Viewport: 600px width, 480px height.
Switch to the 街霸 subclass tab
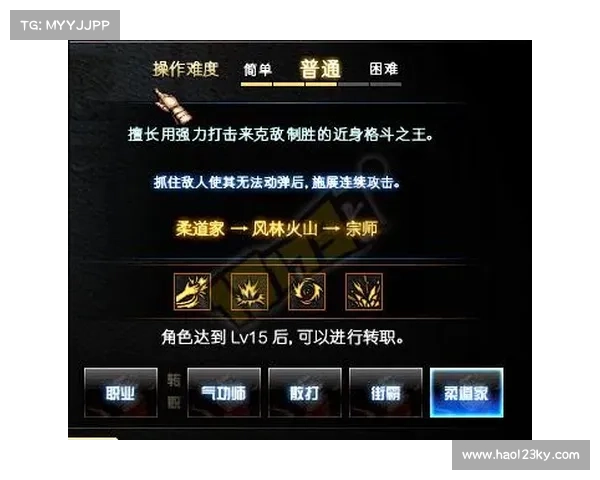tap(385, 392)
